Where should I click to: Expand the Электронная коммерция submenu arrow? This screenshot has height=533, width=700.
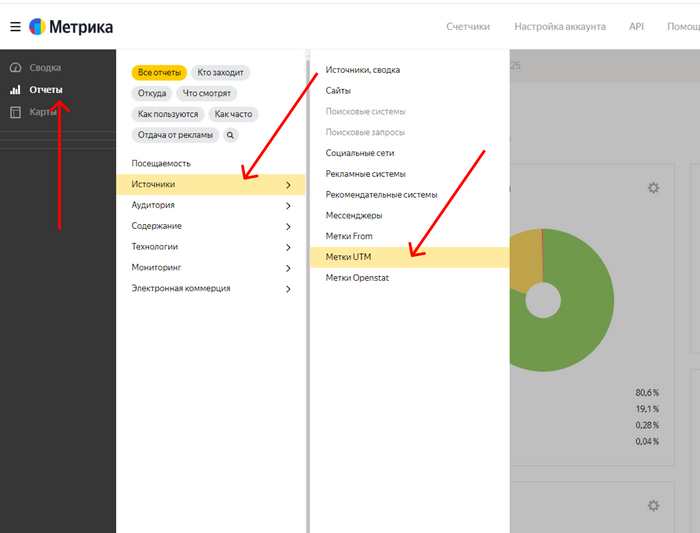[x=288, y=289]
